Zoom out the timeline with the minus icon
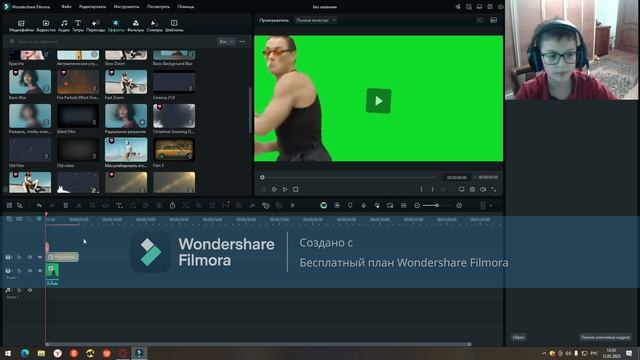 pyautogui.click(x=417, y=205)
